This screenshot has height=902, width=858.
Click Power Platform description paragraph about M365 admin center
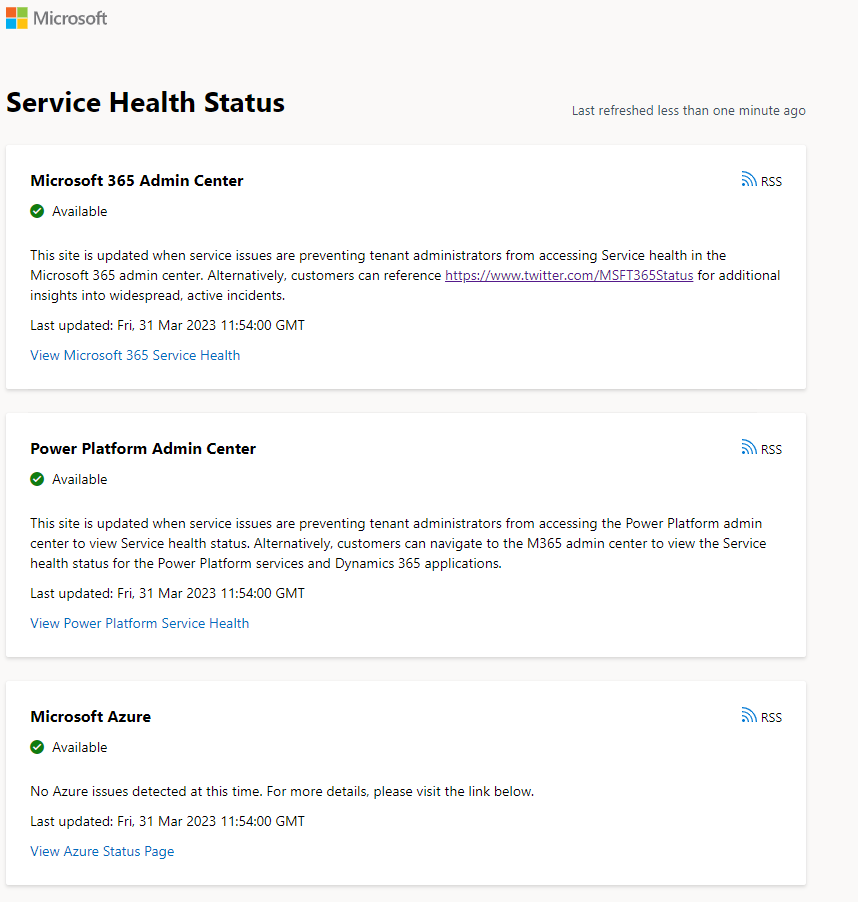(398, 544)
